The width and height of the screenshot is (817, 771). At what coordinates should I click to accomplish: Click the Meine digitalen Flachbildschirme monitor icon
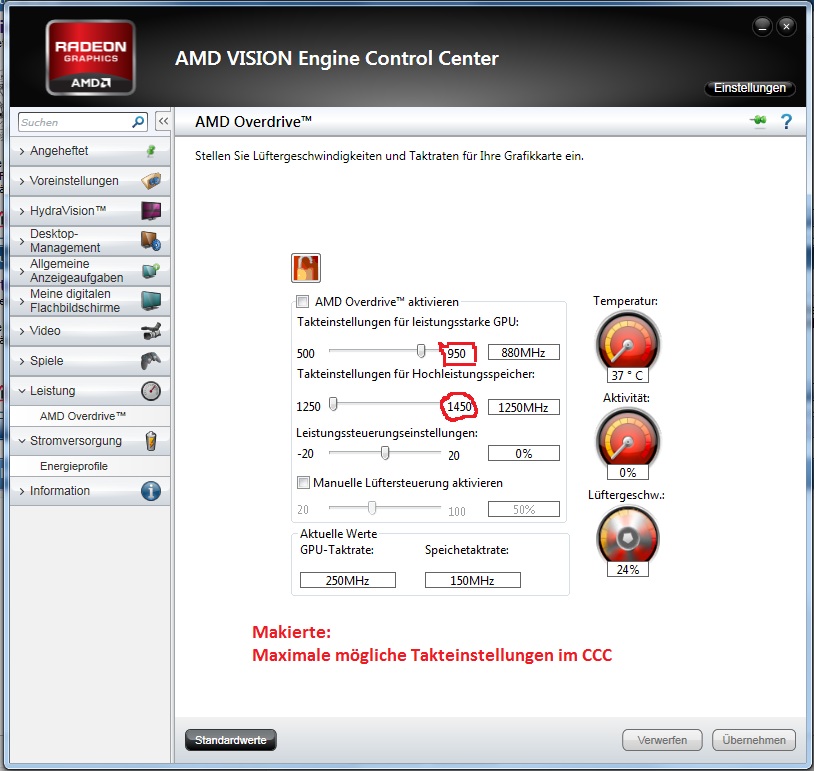pyautogui.click(x=151, y=301)
